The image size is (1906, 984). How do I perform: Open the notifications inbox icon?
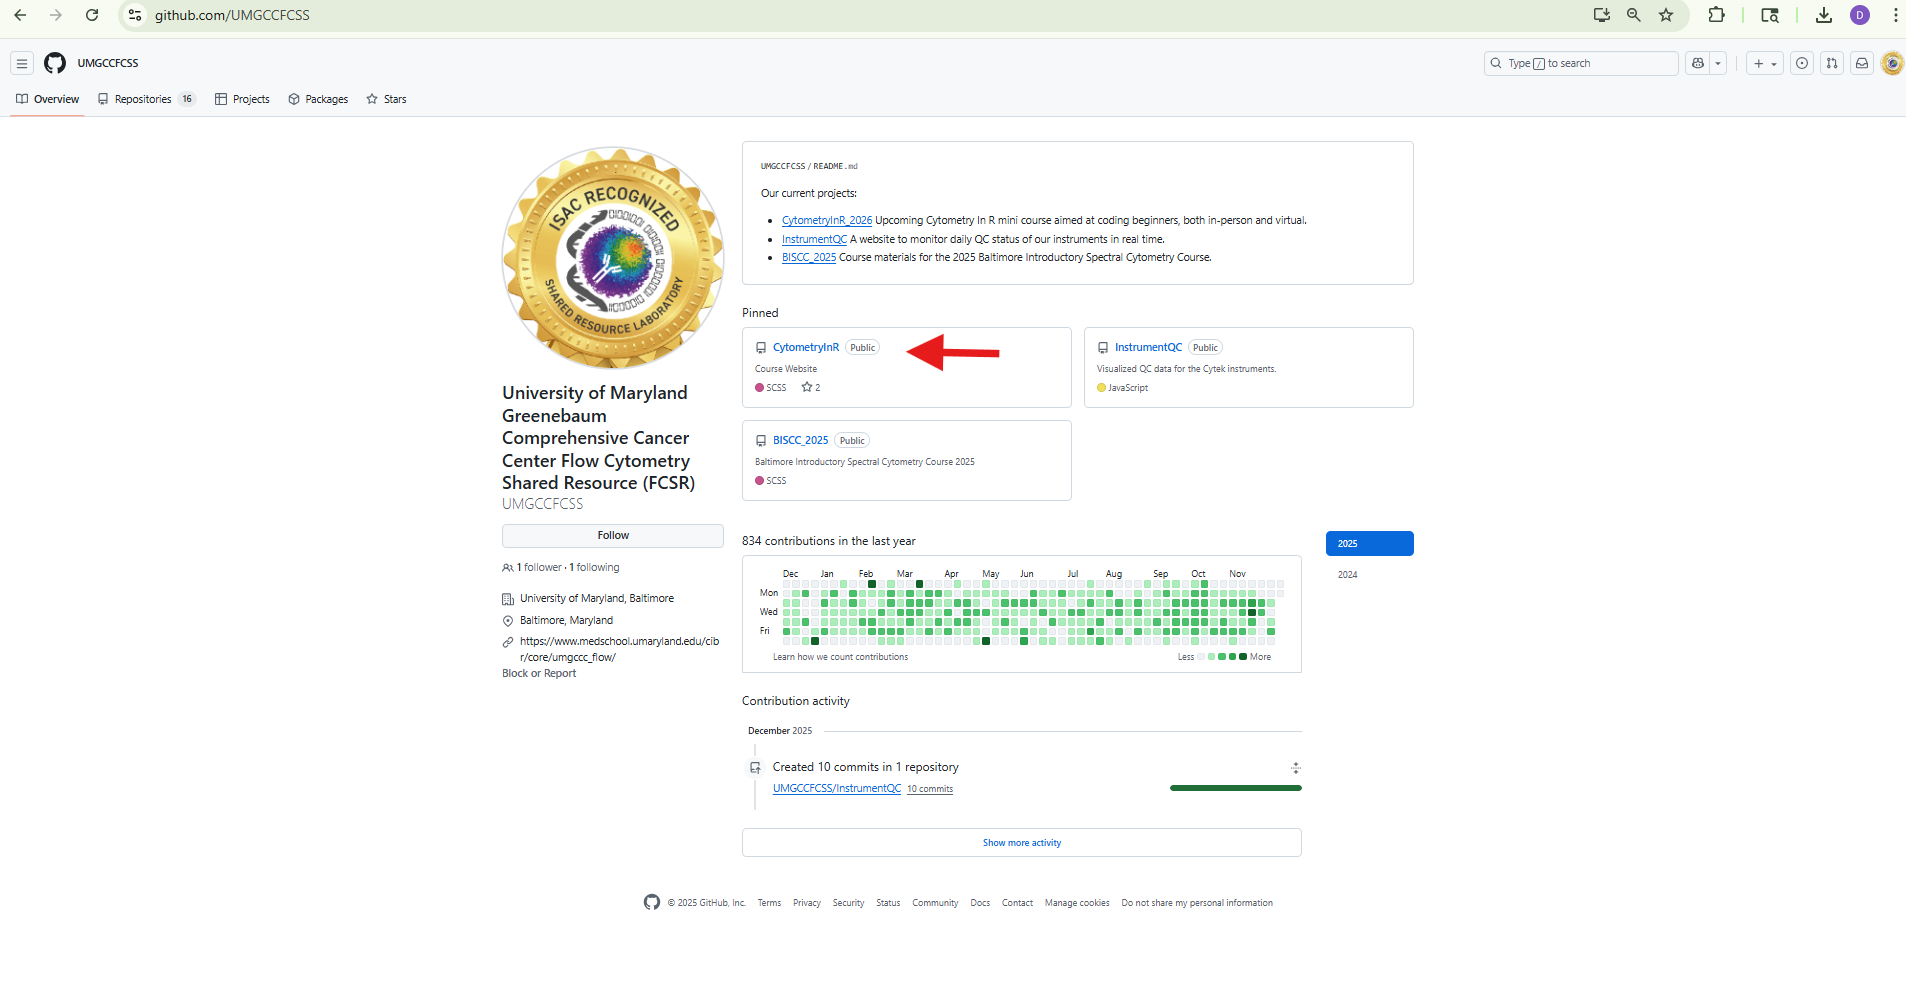[x=1862, y=63]
